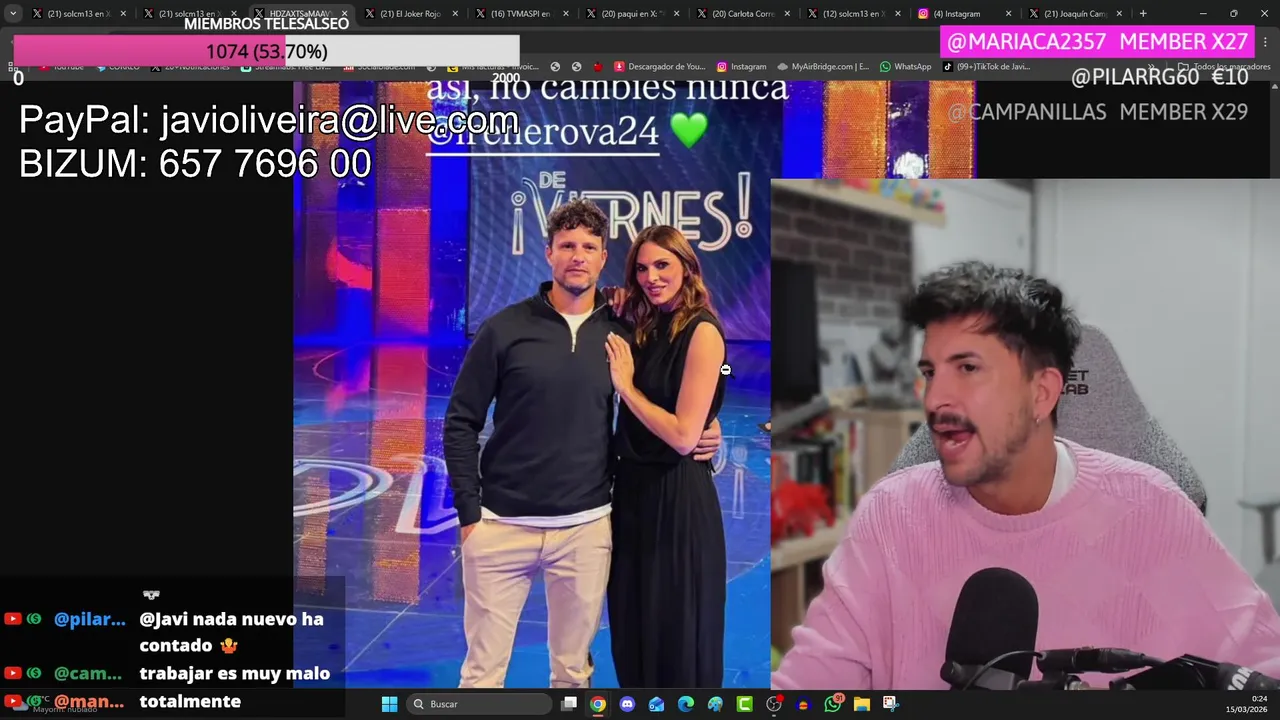Close the (4) Instagram tab
The width and height of the screenshot is (1280, 720).
[x=1008, y=14]
